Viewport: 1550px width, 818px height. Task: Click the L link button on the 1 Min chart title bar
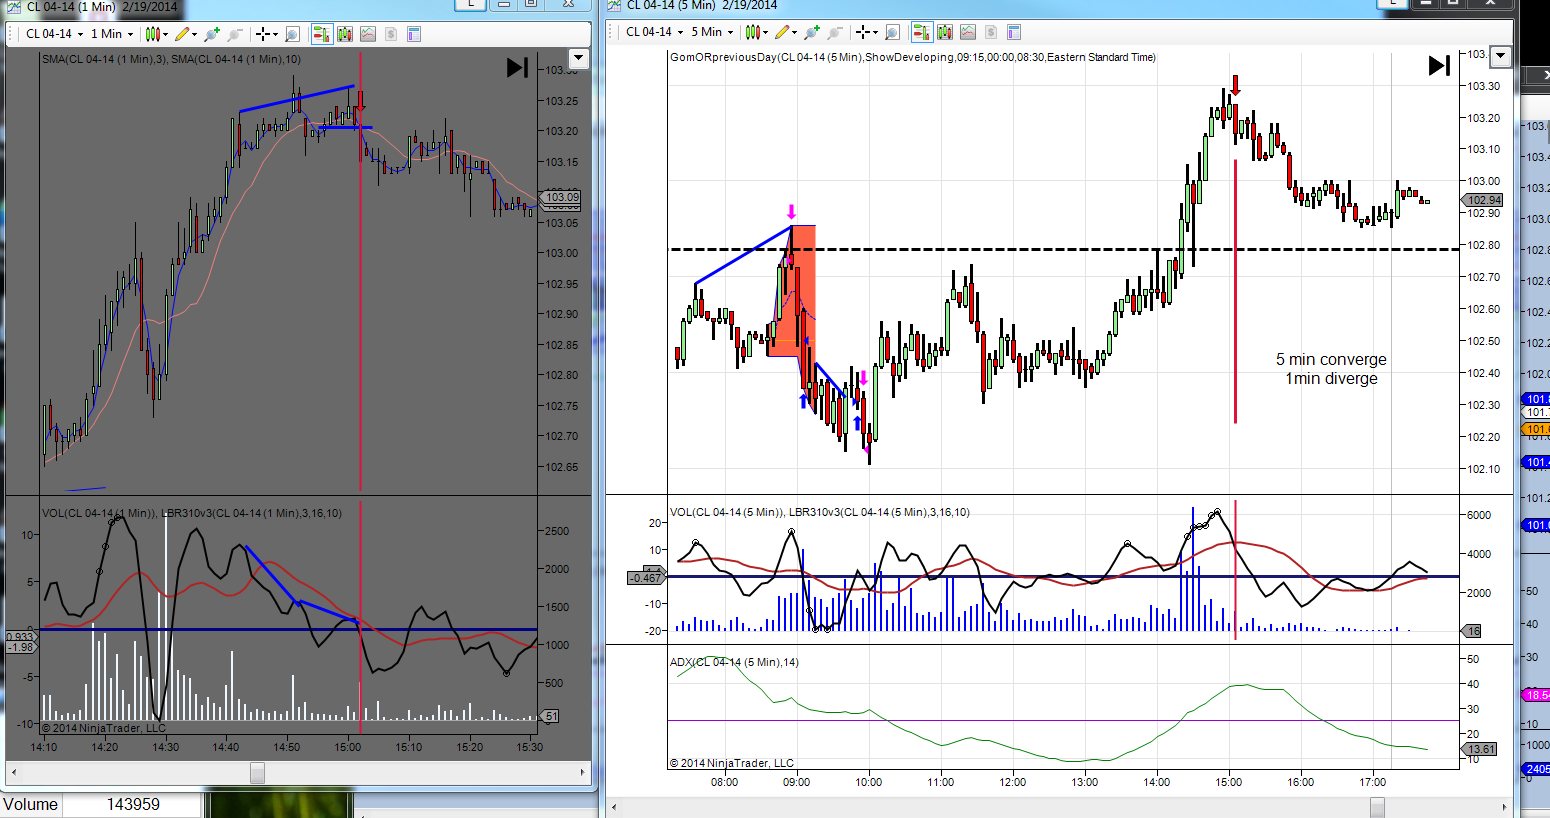470,4
